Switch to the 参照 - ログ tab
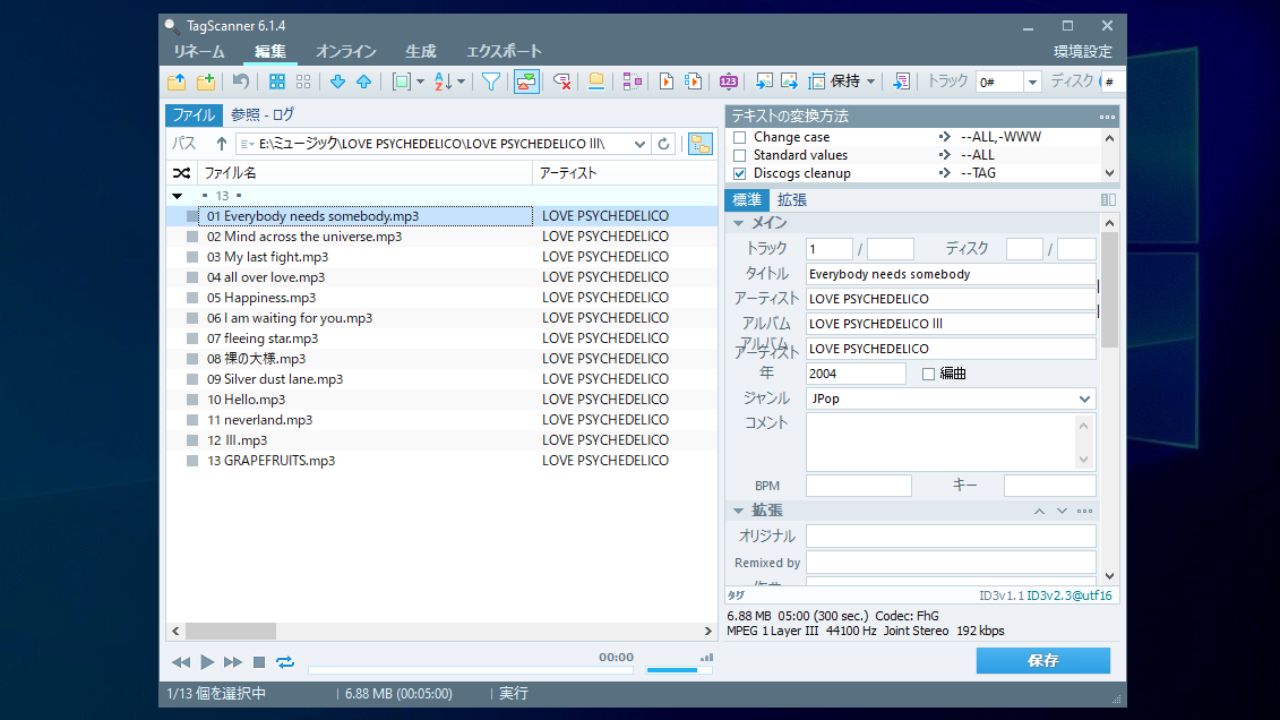Screen dimensions: 1280x720 click(x=263, y=115)
